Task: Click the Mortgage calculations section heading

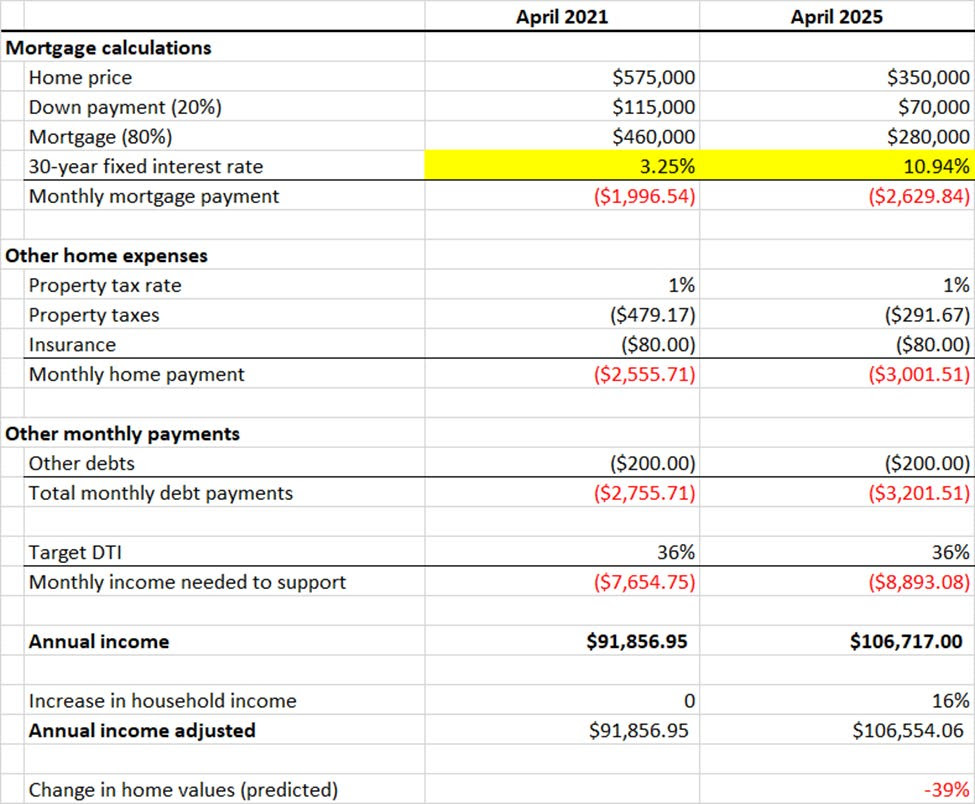Action: (x=108, y=47)
